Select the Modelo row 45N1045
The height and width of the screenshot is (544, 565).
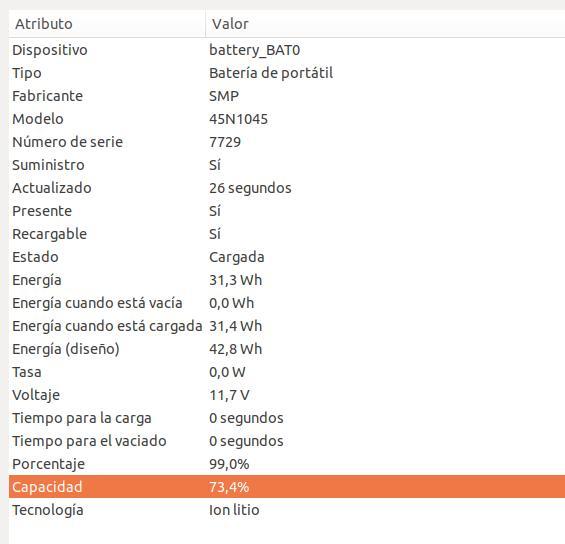pyautogui.click(x=287, y=119)
